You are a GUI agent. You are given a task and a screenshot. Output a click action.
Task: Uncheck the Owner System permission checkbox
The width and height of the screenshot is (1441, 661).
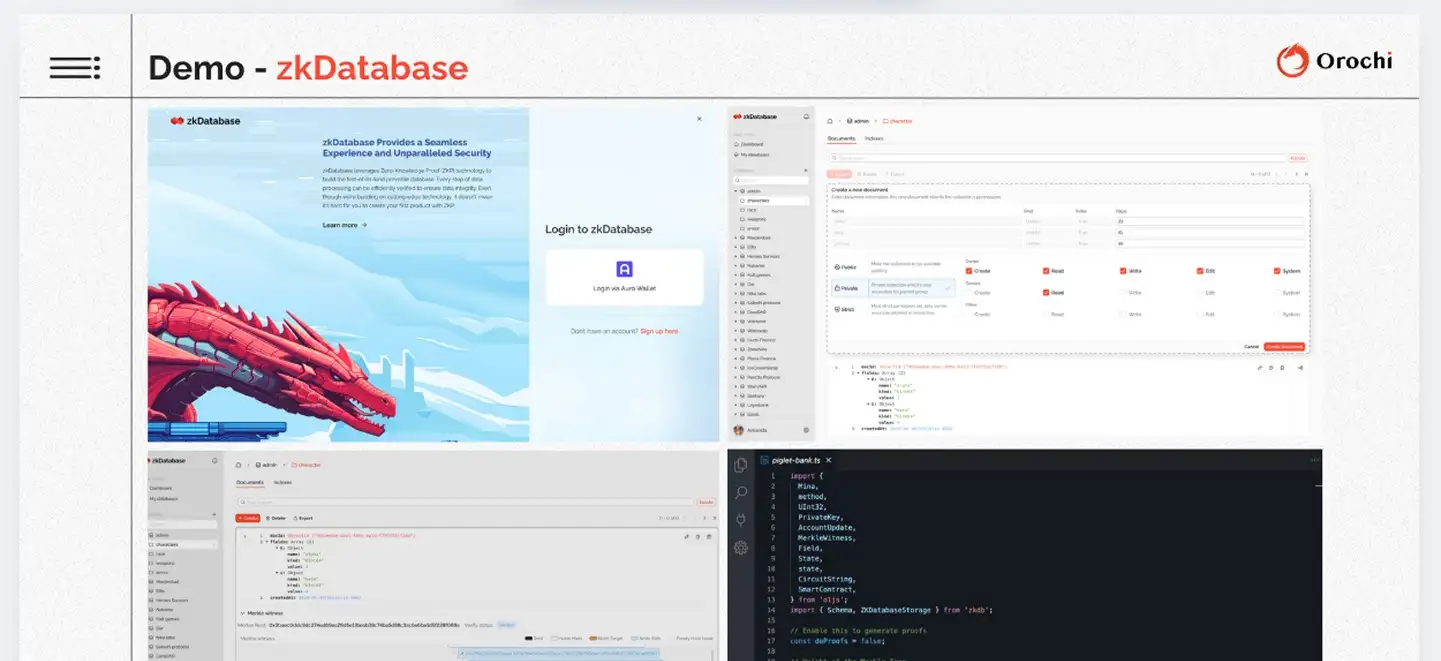(x=1277, y=271)
